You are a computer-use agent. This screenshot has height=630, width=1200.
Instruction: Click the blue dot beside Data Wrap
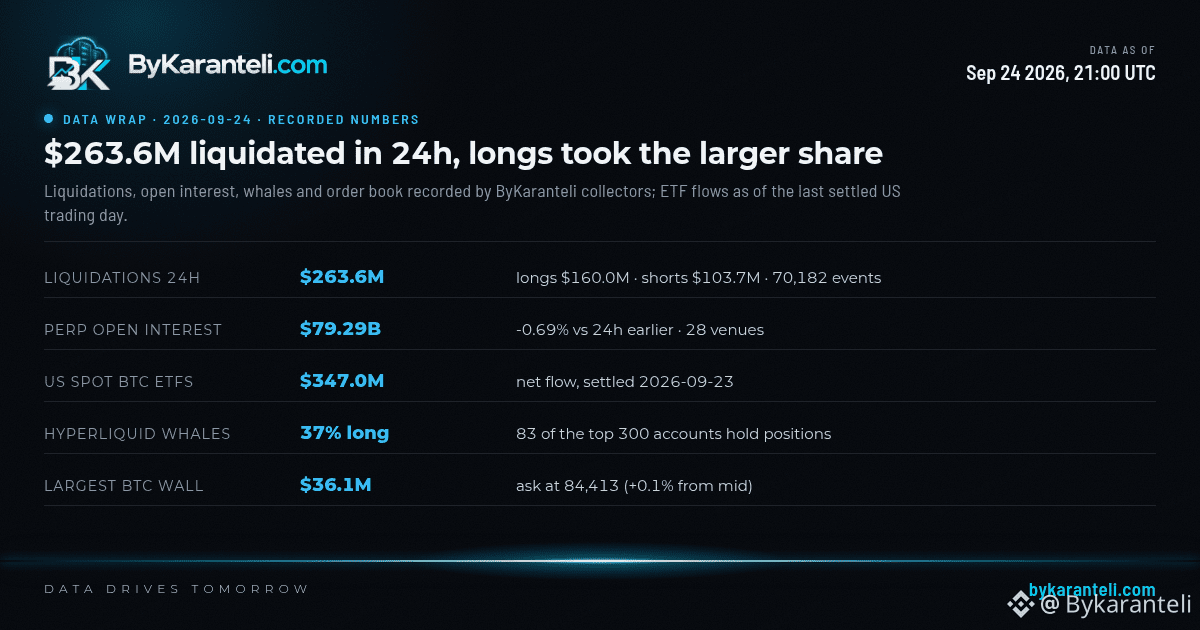48,118
